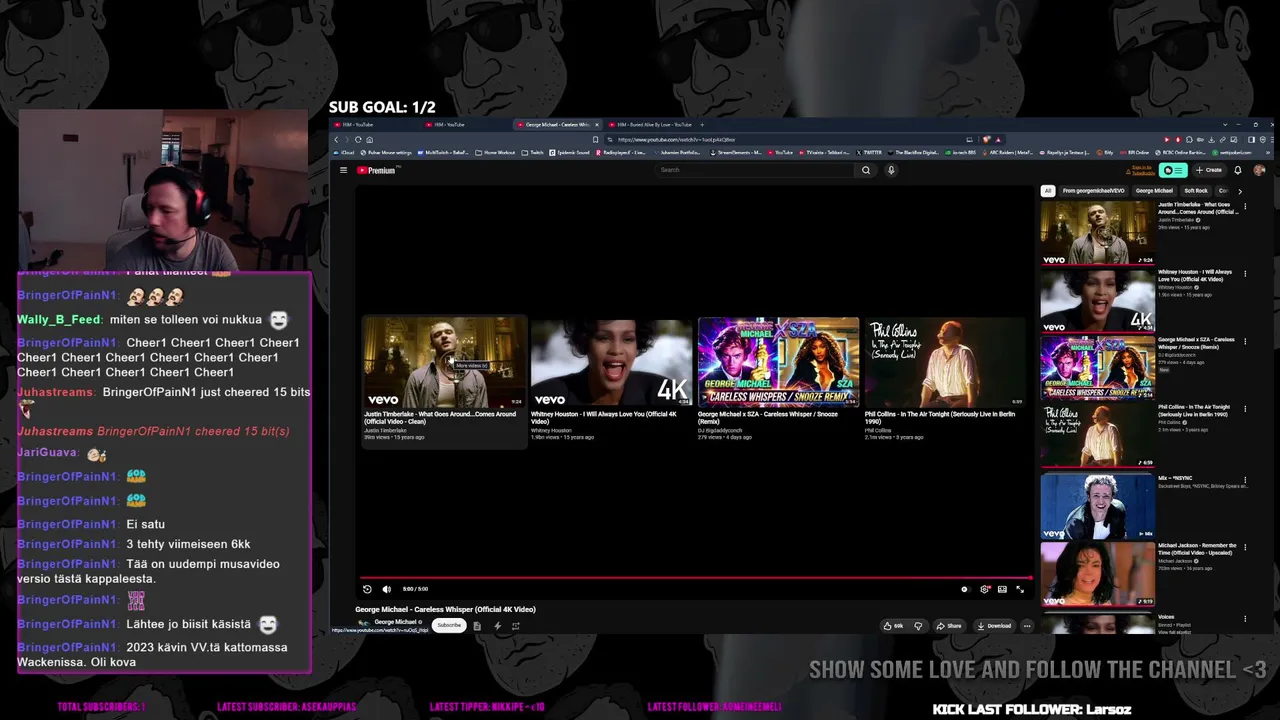Viewport: 1280px width, 720px height.
Task: Like the Careless Whisper video
Action: click(x=893, y=626)
